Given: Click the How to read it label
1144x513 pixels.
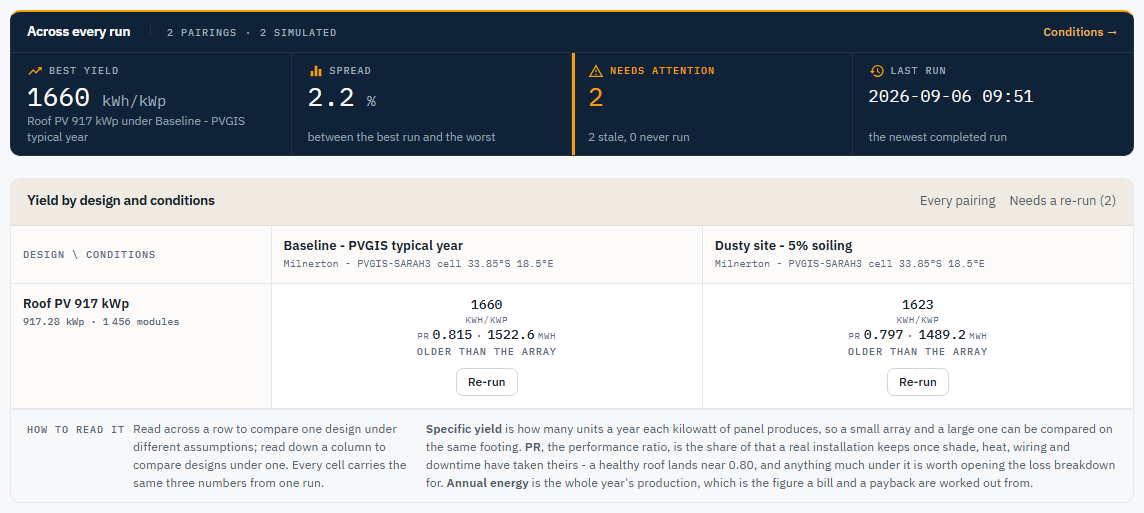Looking at the screenshot, I should pyautogui.click(x=76, y=430).
